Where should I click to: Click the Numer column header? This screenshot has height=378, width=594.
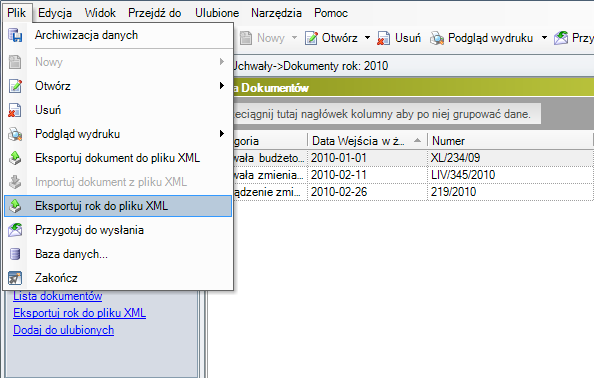[510, 141]
